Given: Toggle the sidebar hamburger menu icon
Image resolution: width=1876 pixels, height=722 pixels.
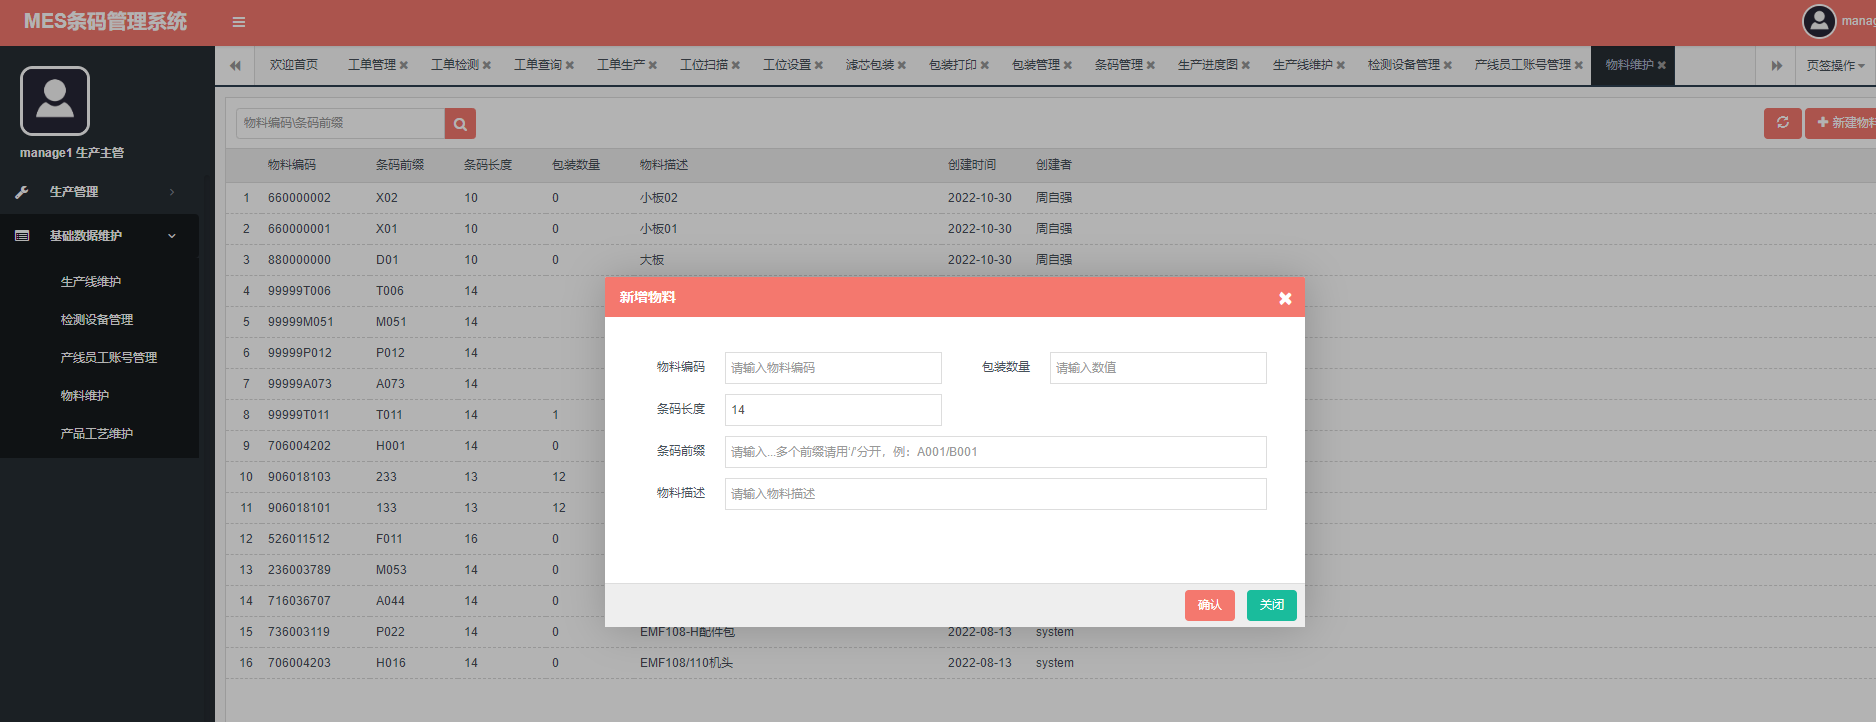Looking at the screenshot, I should coord(238,22).
